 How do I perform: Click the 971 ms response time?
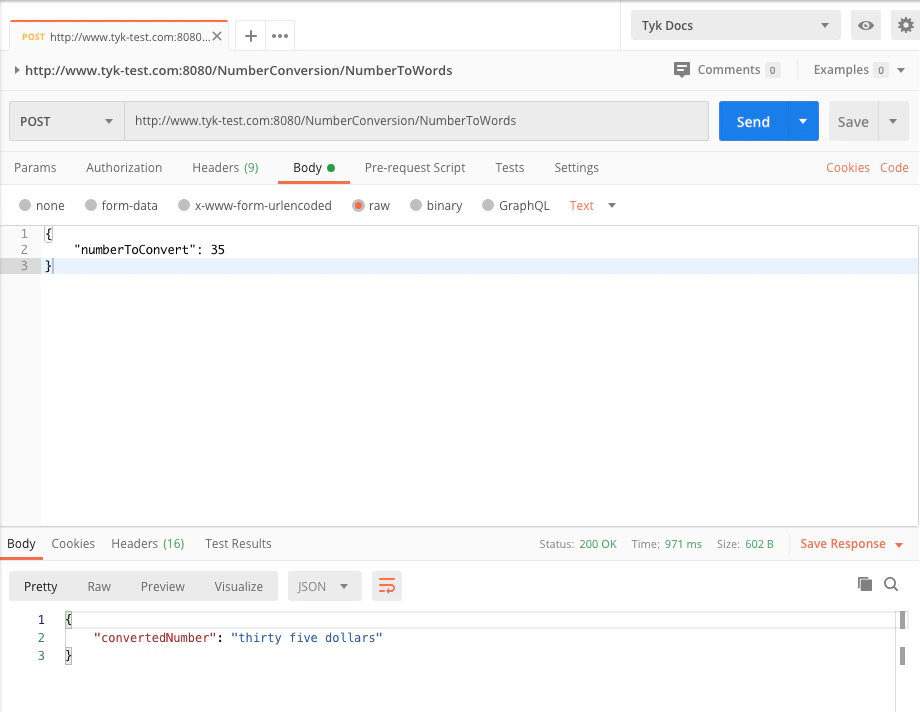click(x=683, y=544)
